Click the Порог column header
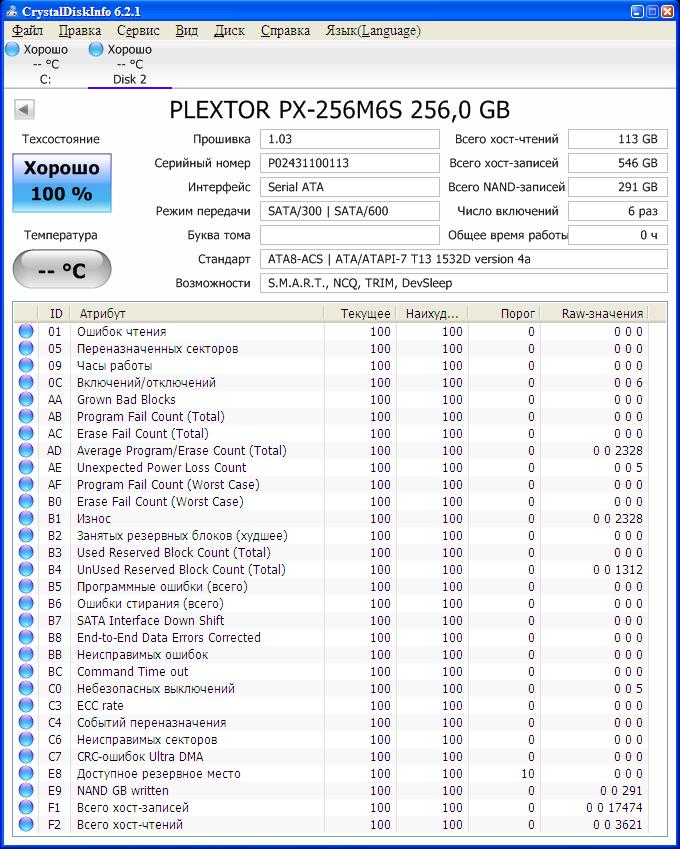Viewport: 680px width, 849px height. pyautogui.click(x=504, y=314)
